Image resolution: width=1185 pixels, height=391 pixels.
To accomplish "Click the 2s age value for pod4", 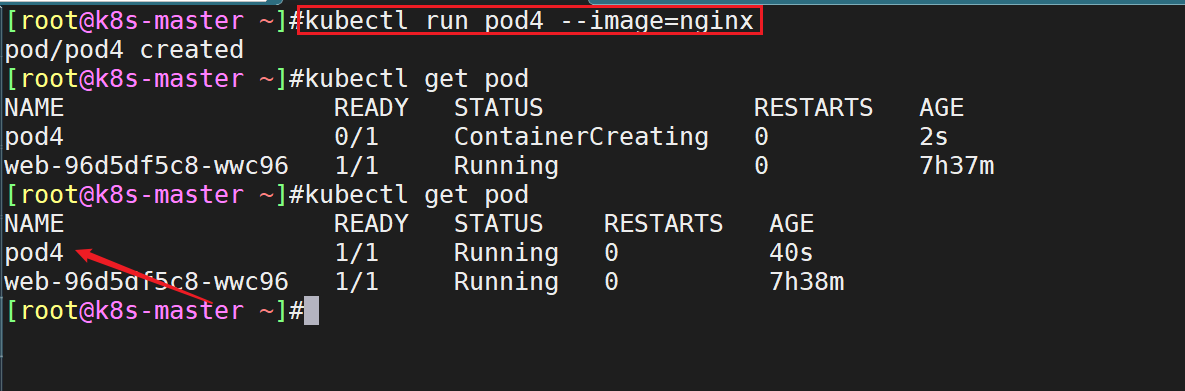I will (933, 137).
